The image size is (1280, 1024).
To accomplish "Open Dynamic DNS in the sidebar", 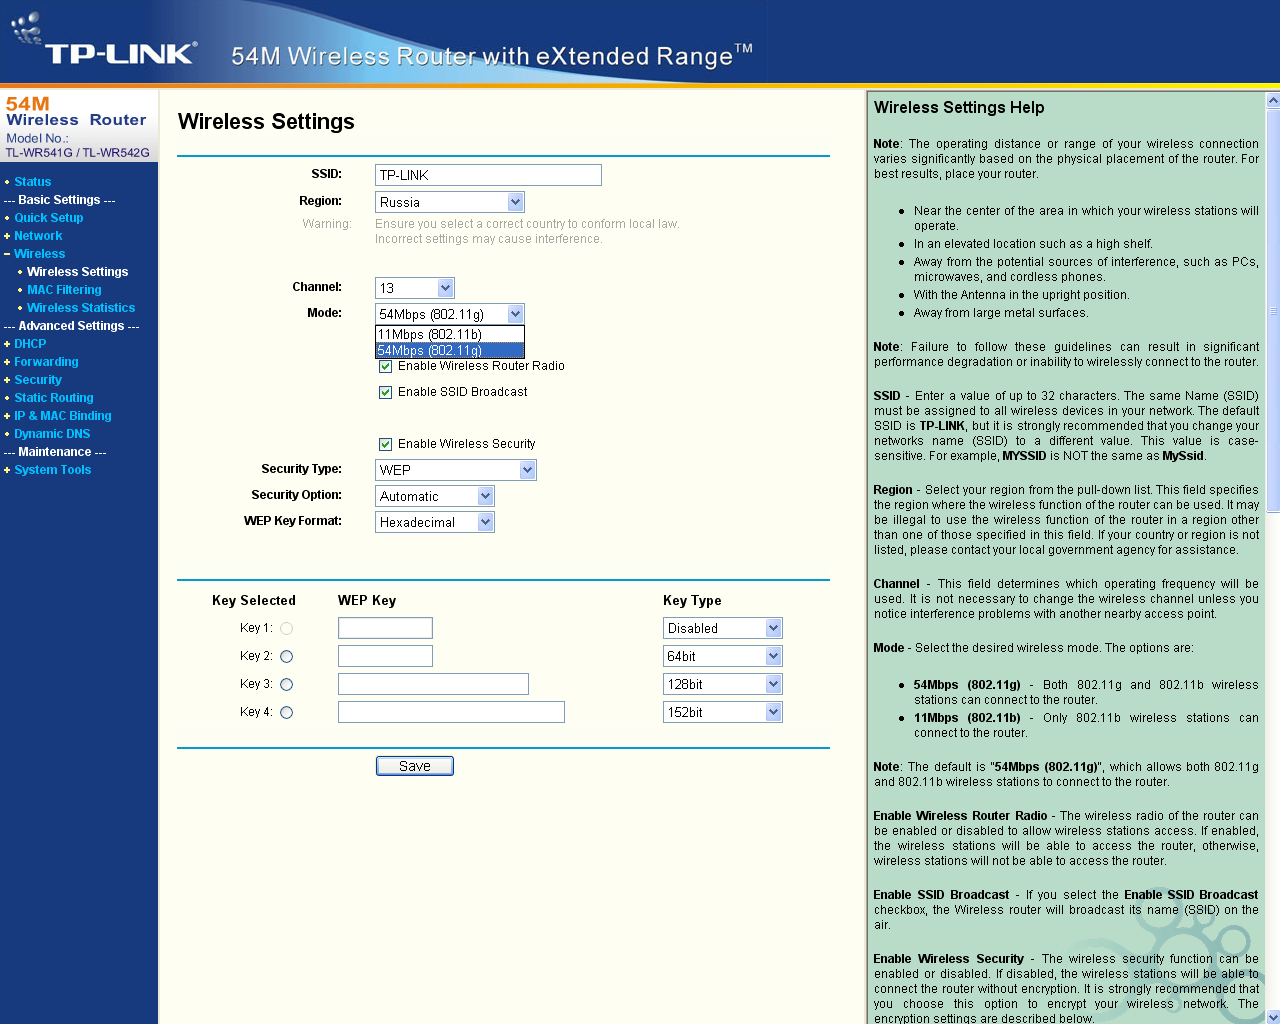I will click(x=52, y=434).
